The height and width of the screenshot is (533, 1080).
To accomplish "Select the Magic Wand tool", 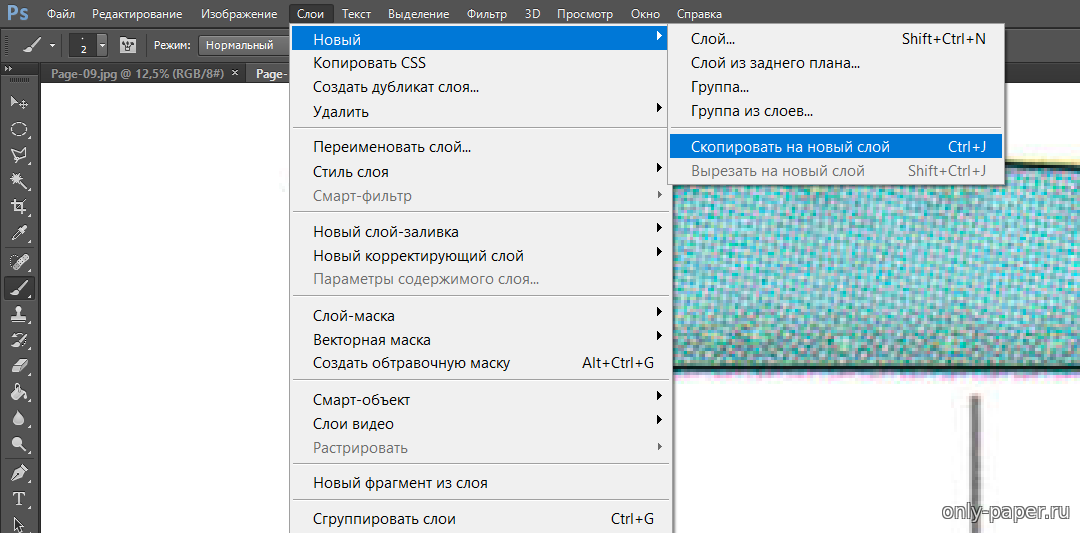I will (18, 181).
